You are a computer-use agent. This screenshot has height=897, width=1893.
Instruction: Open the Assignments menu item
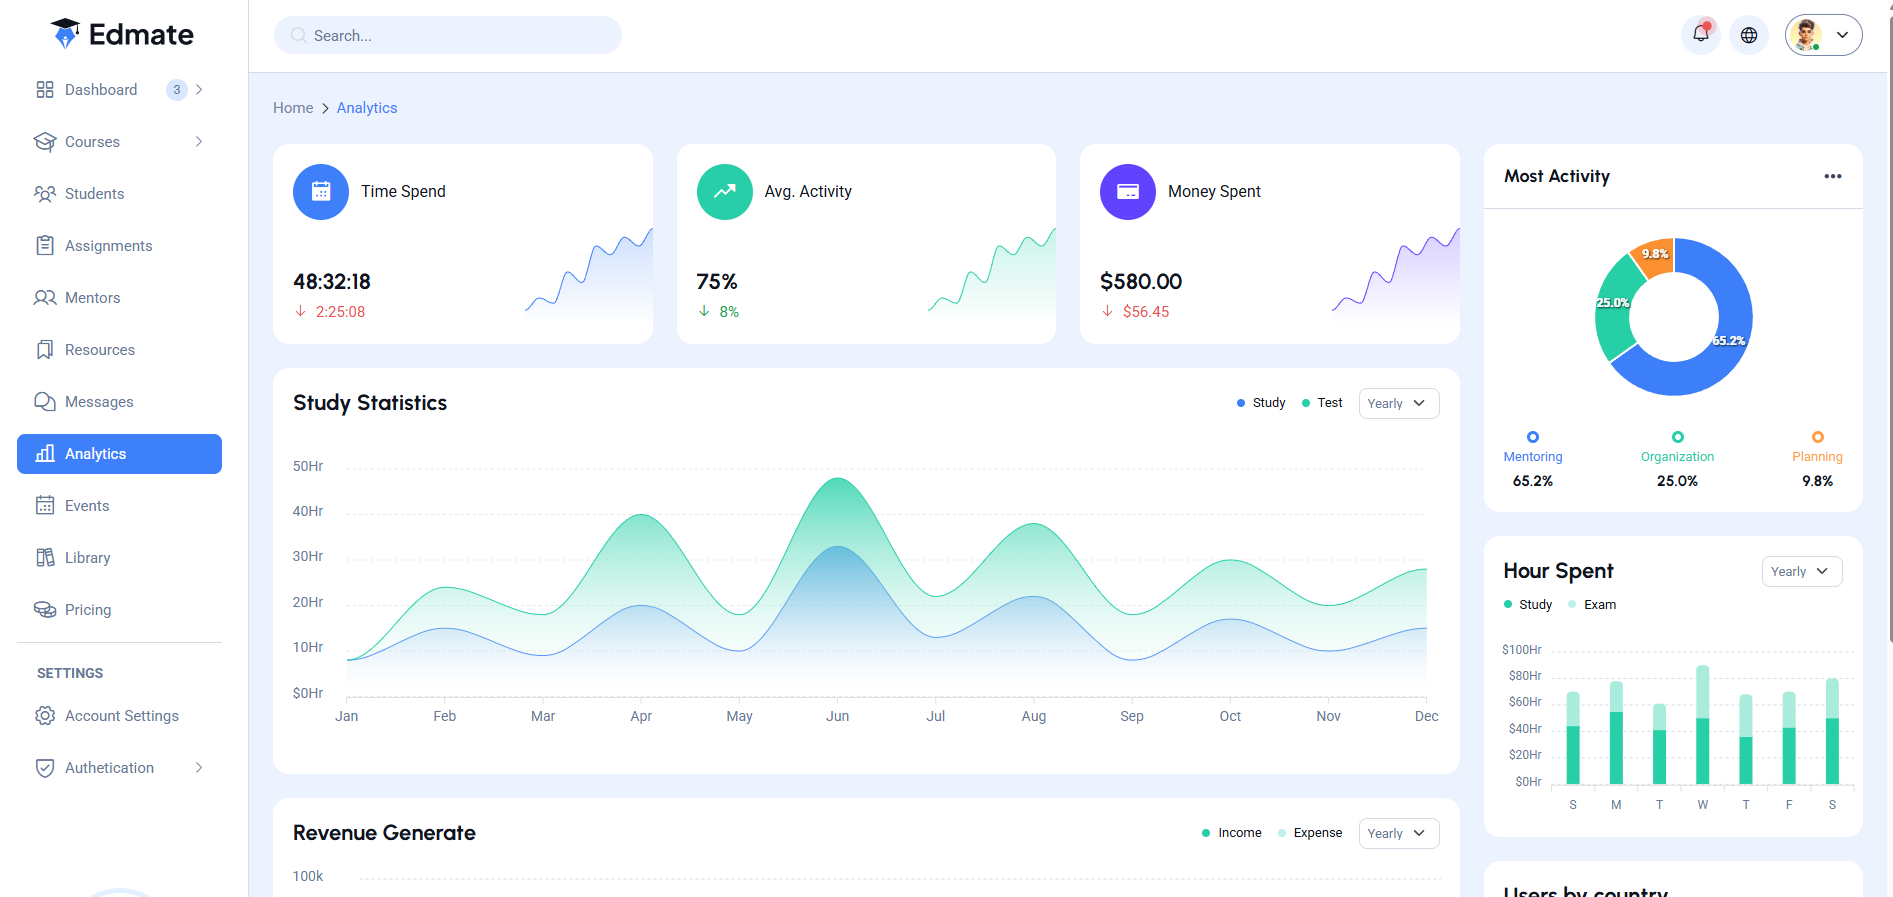[x=120, y=246]
